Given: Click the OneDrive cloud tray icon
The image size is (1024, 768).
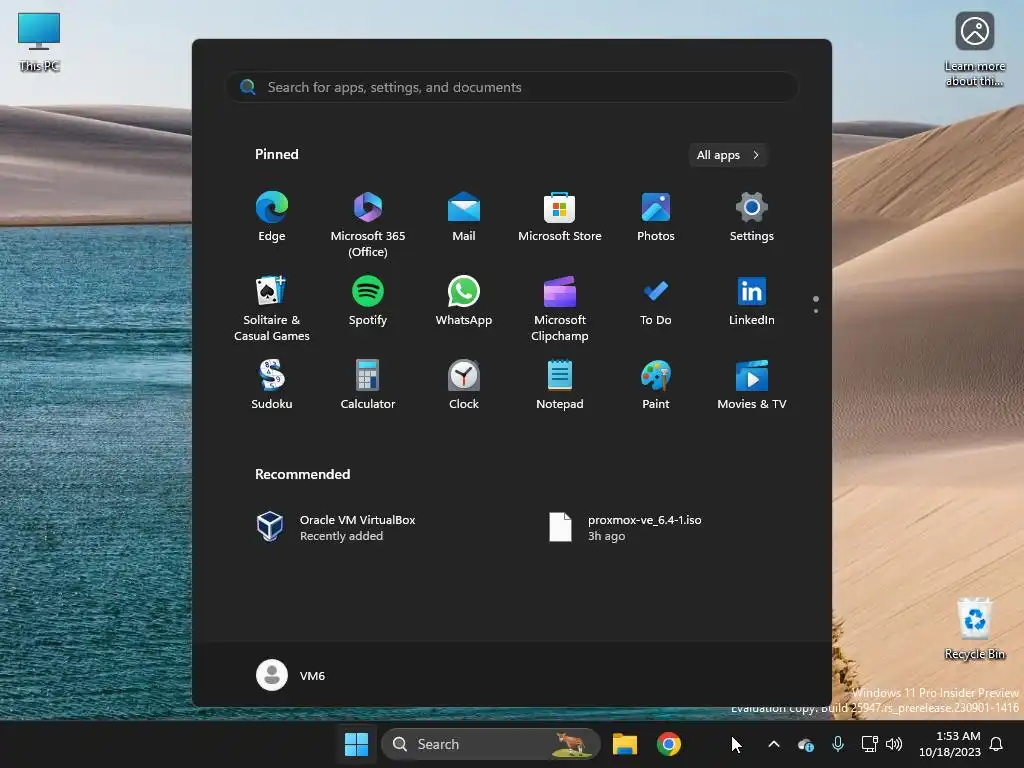Looking at the screenshot, I should pyautogui.click(x=806, y=744).
